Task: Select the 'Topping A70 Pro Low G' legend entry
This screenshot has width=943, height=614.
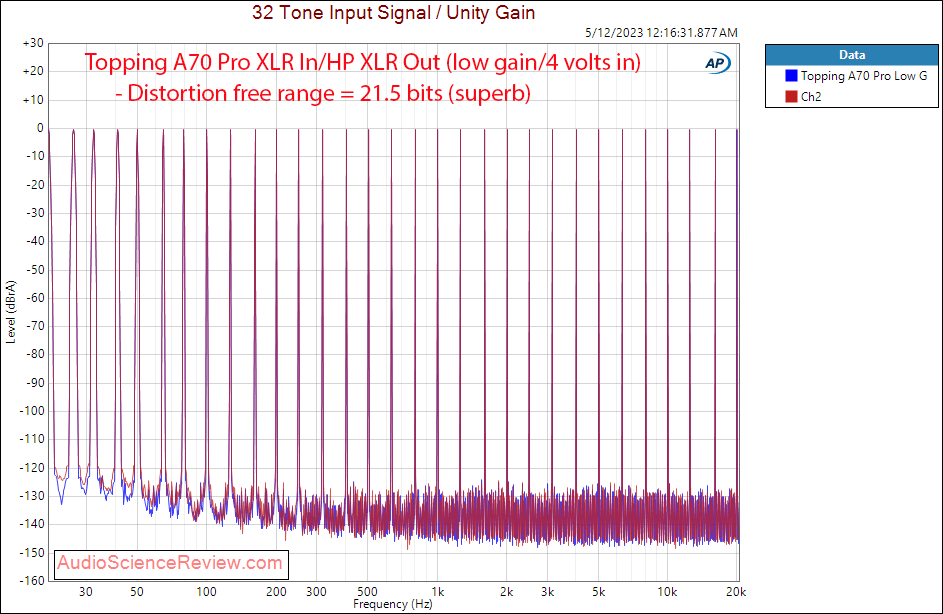Action: point(856,76)
